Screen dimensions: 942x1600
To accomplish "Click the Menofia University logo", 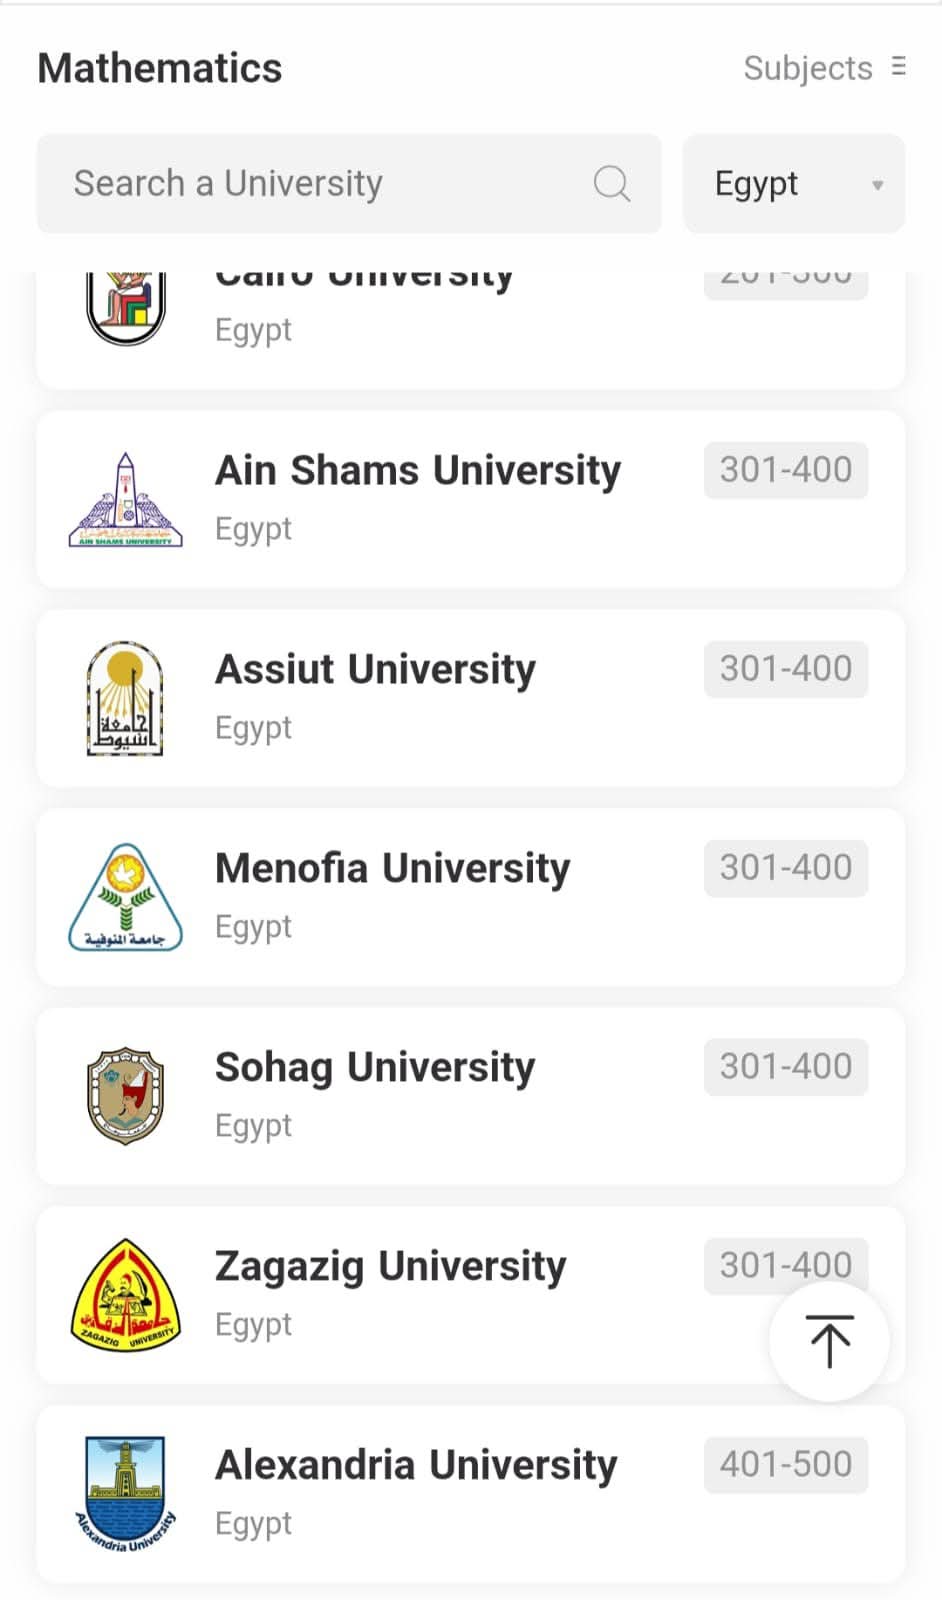I will 126,897.
